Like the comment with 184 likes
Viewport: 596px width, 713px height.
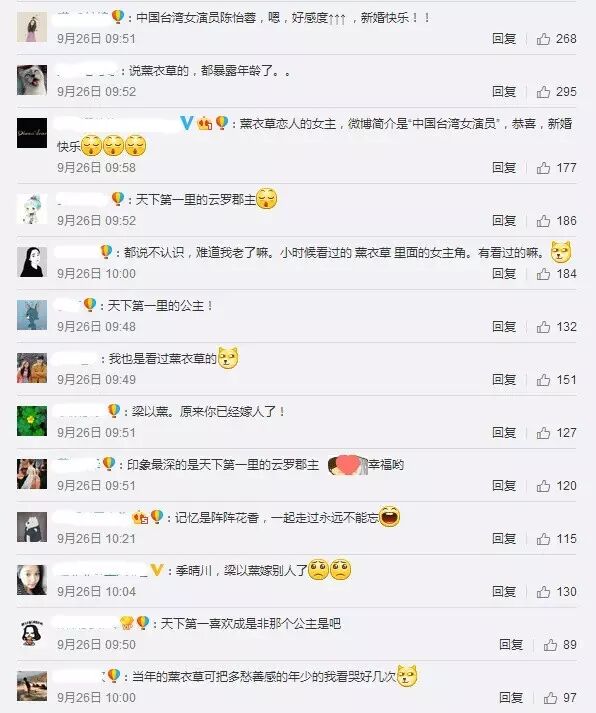pos(543,274)
